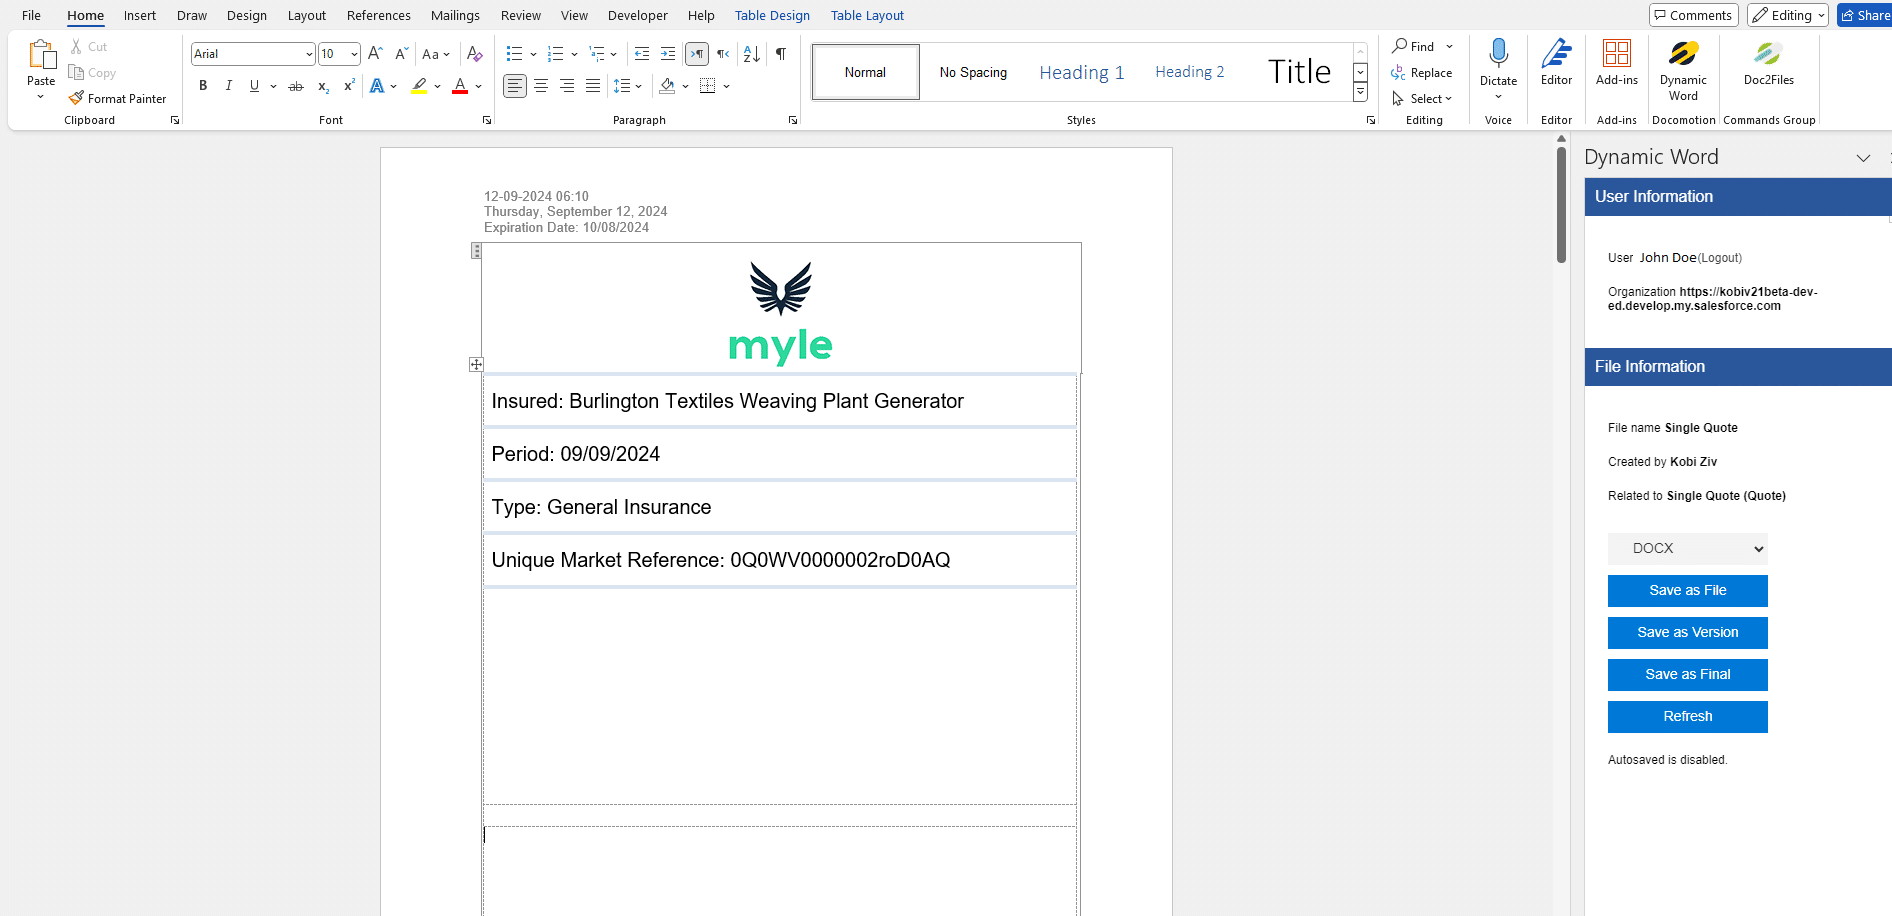Click the Save as Final button

[x=1687, y=674]
